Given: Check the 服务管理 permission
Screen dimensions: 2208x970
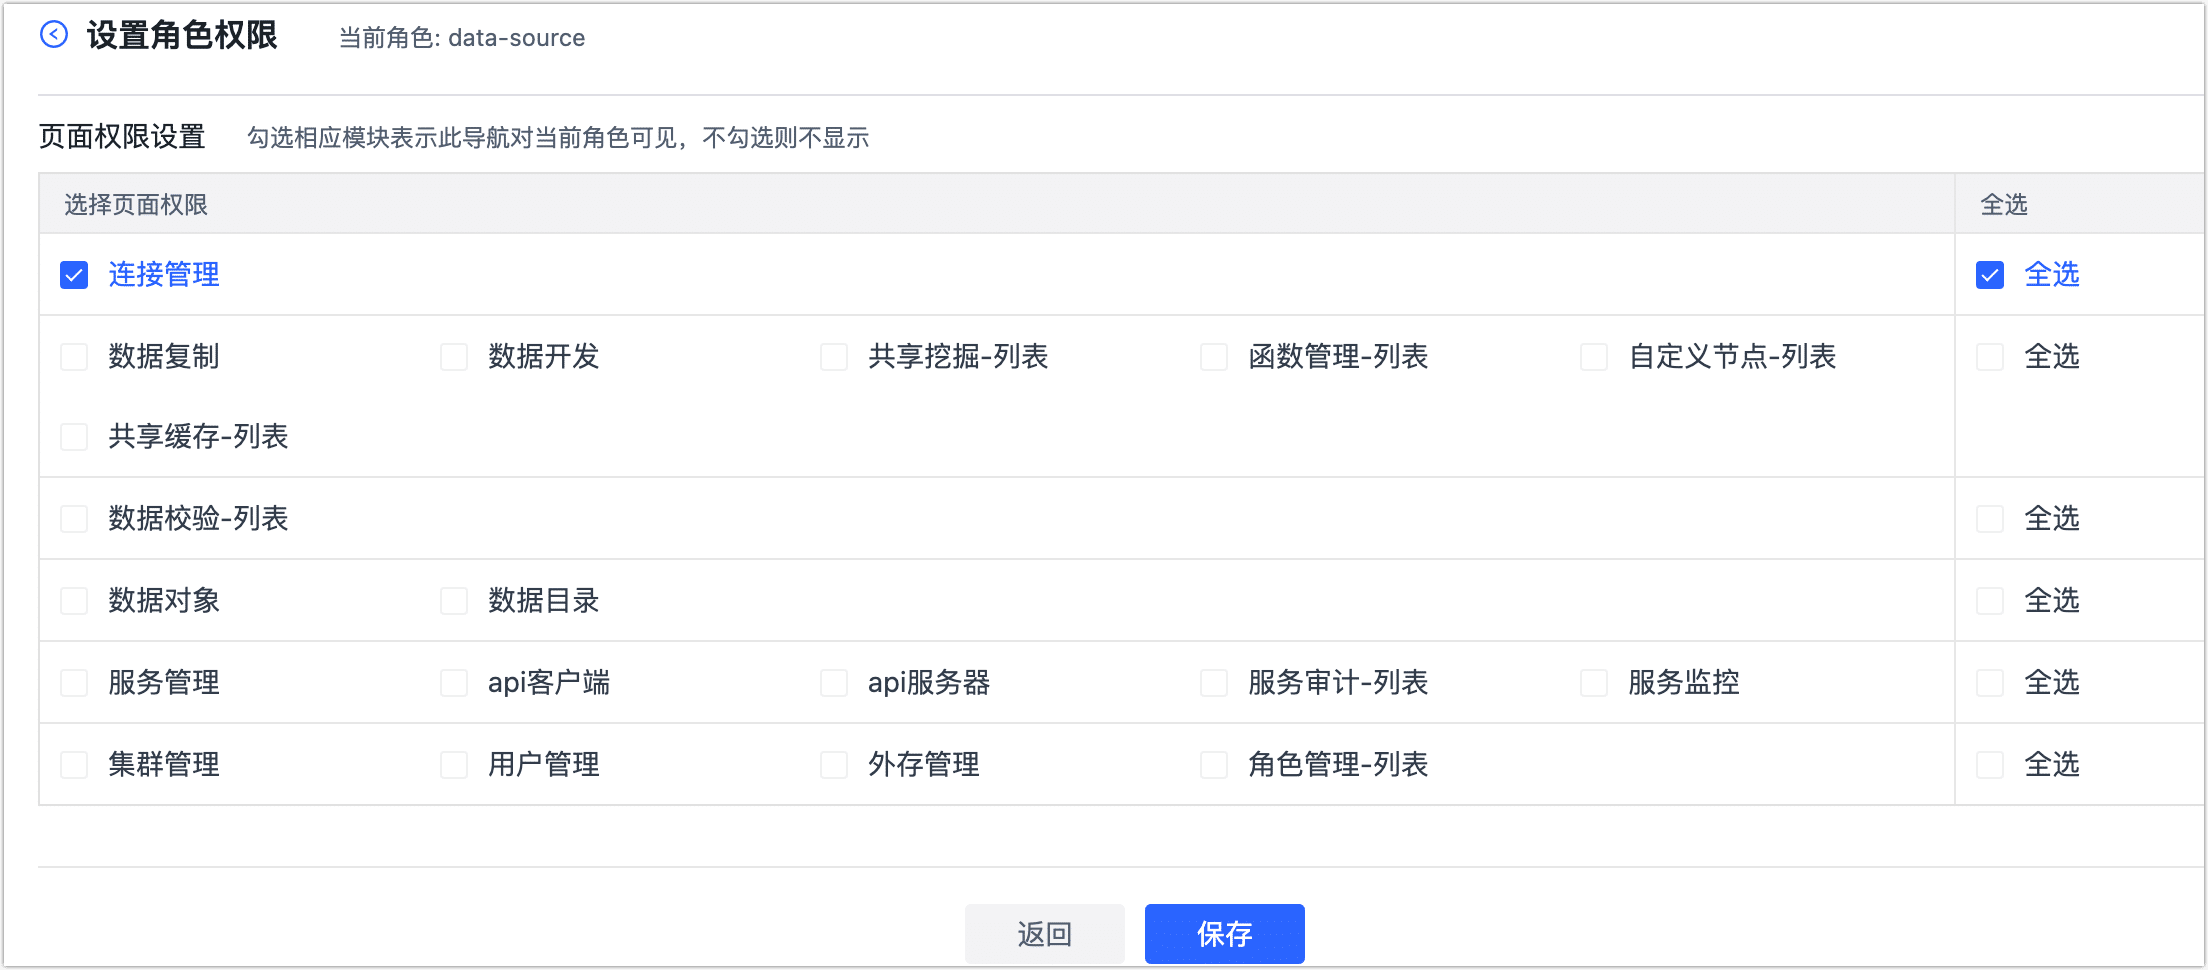Looking at the screenshot, I should click(73, 682).
